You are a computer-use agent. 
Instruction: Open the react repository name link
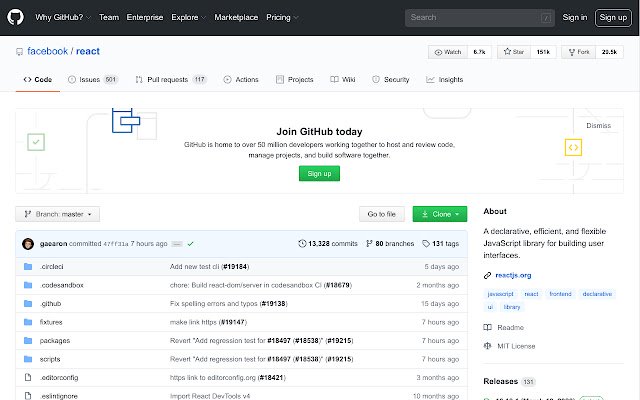(x=88, y=51)
